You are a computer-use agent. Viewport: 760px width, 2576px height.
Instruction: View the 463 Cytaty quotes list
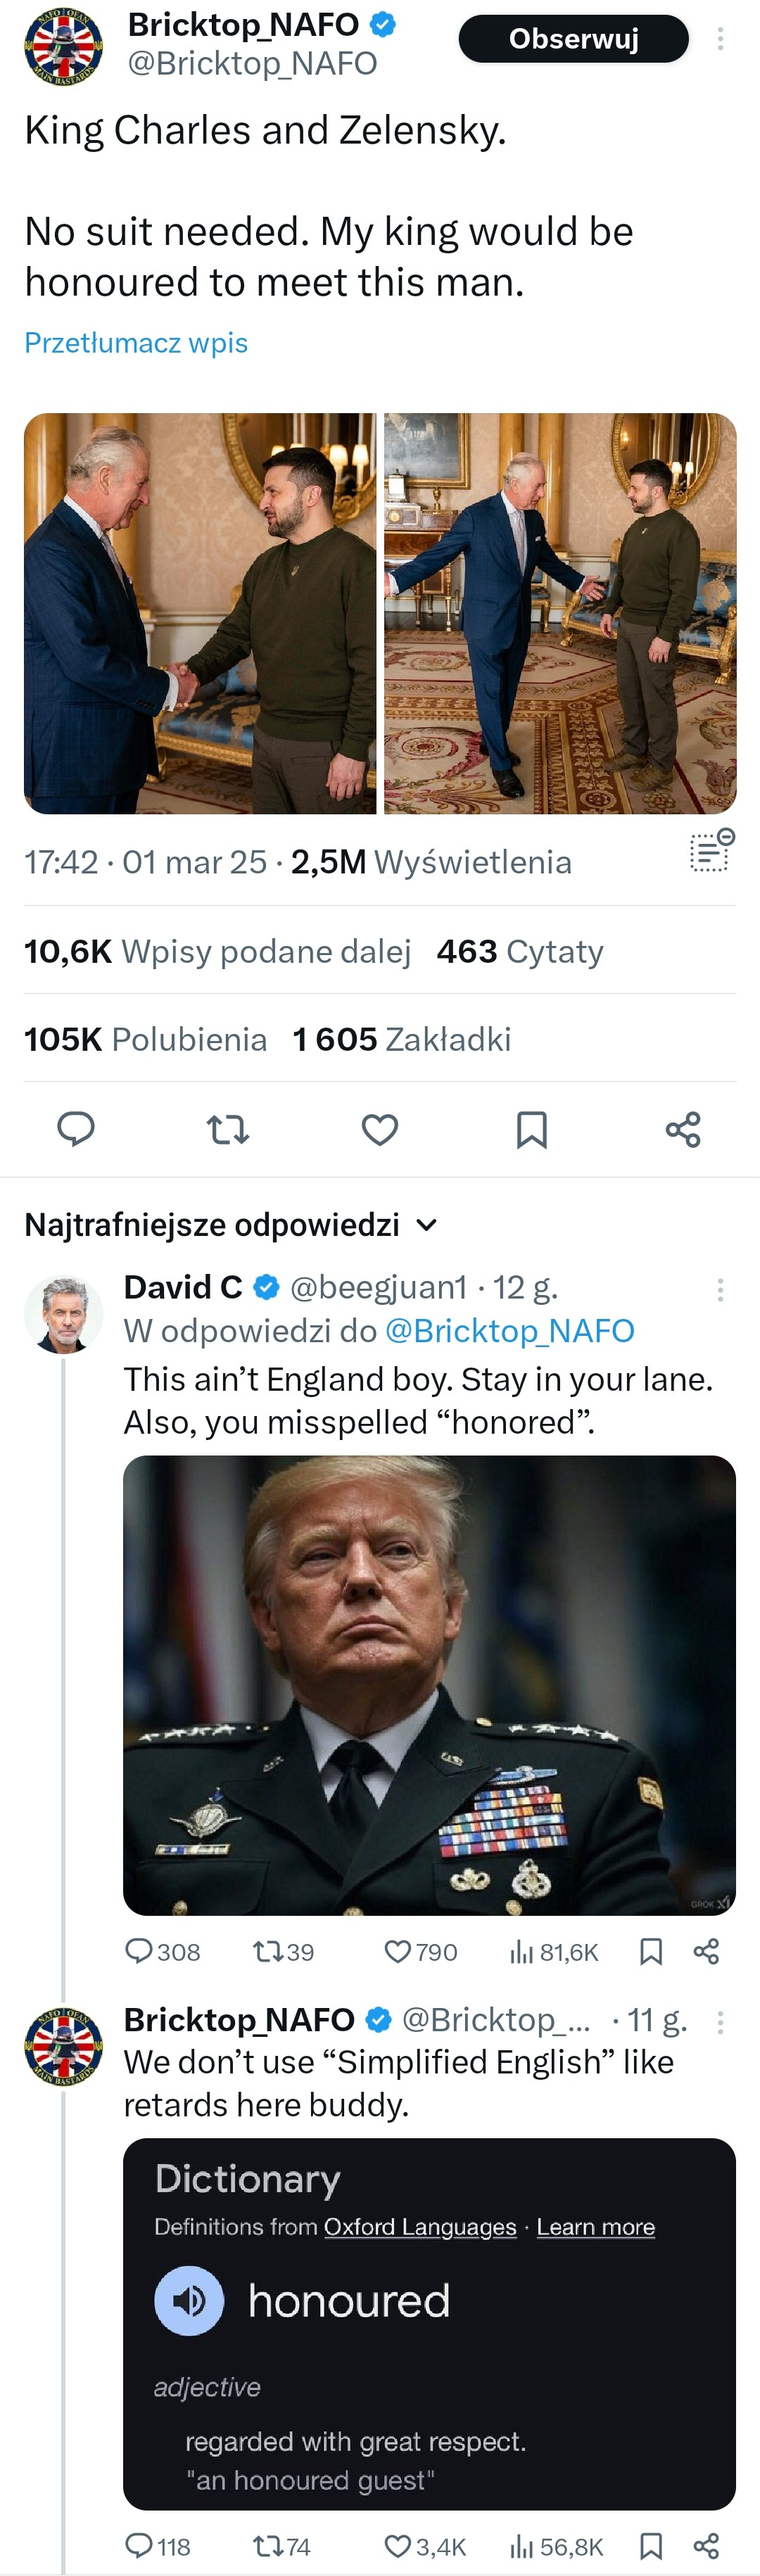tap(520, 951)
